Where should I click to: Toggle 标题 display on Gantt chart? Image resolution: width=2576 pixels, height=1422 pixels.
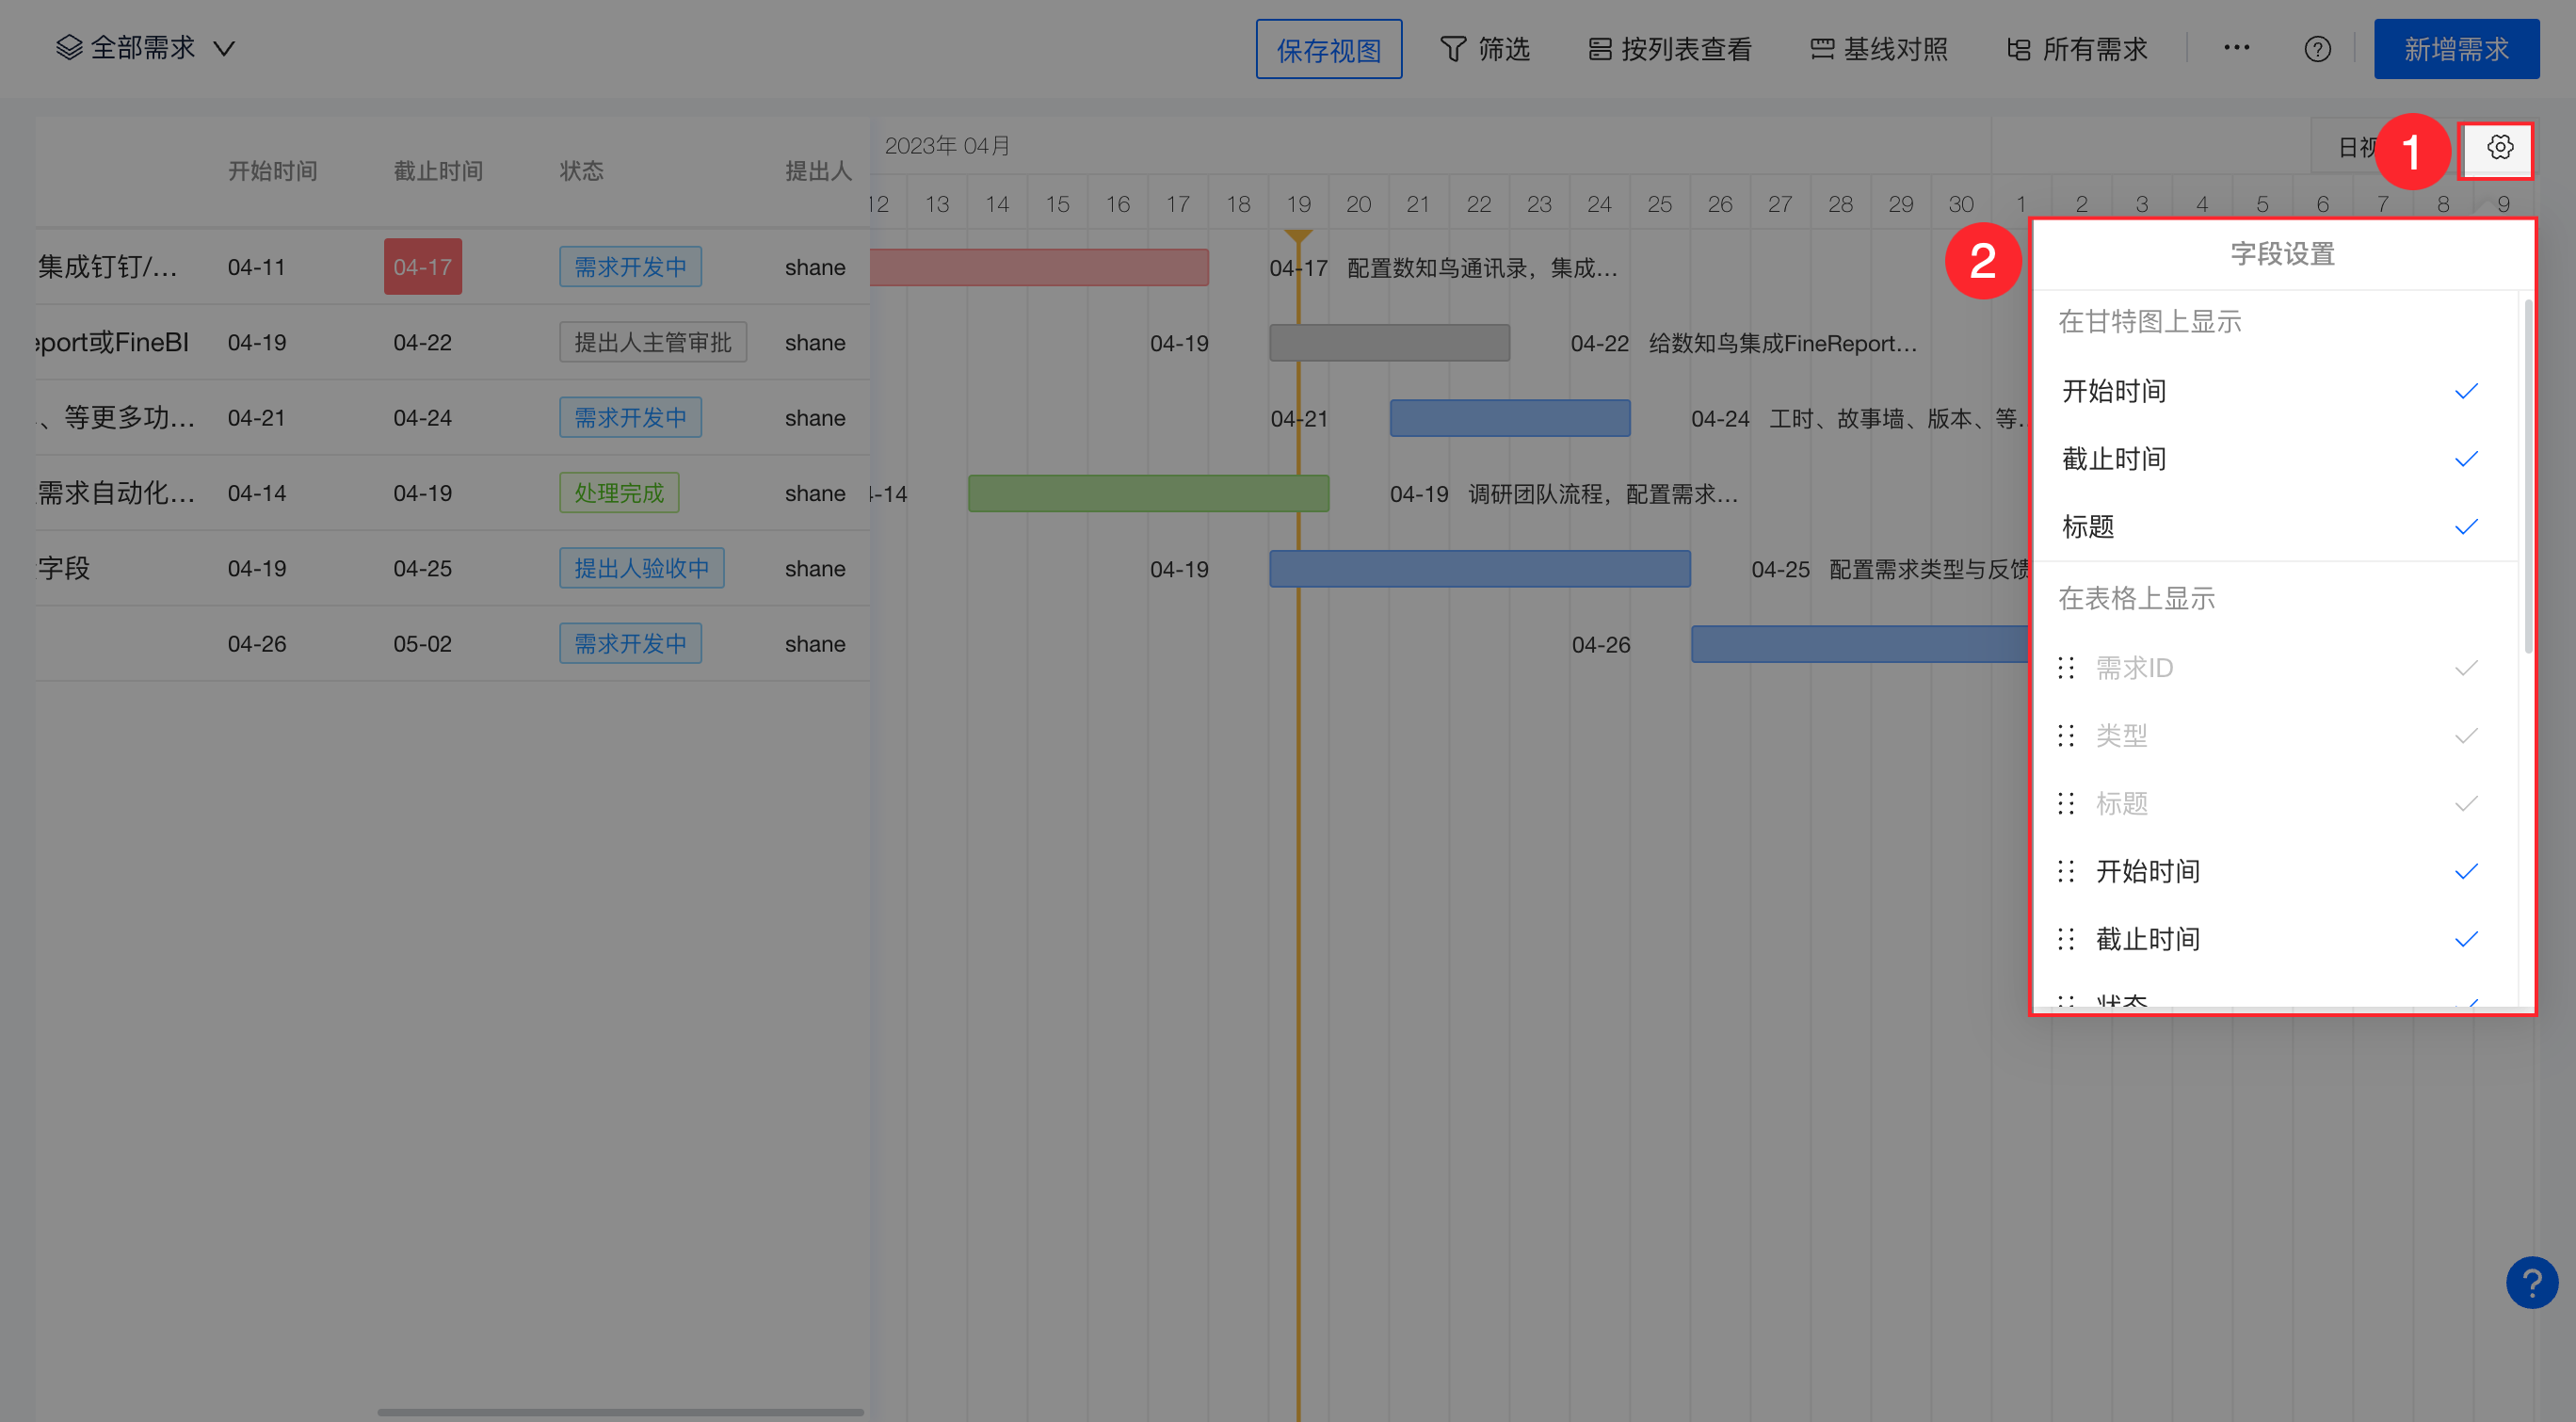point(2465,527)
